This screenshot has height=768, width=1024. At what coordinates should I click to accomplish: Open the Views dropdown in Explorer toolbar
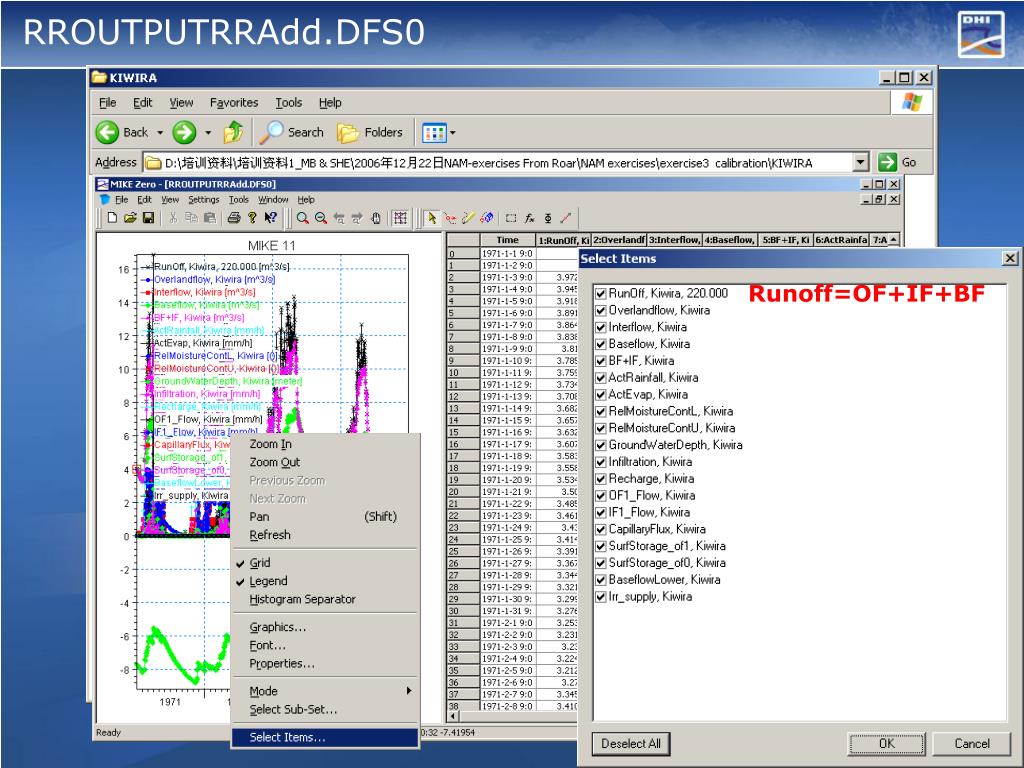click(453, 133)
